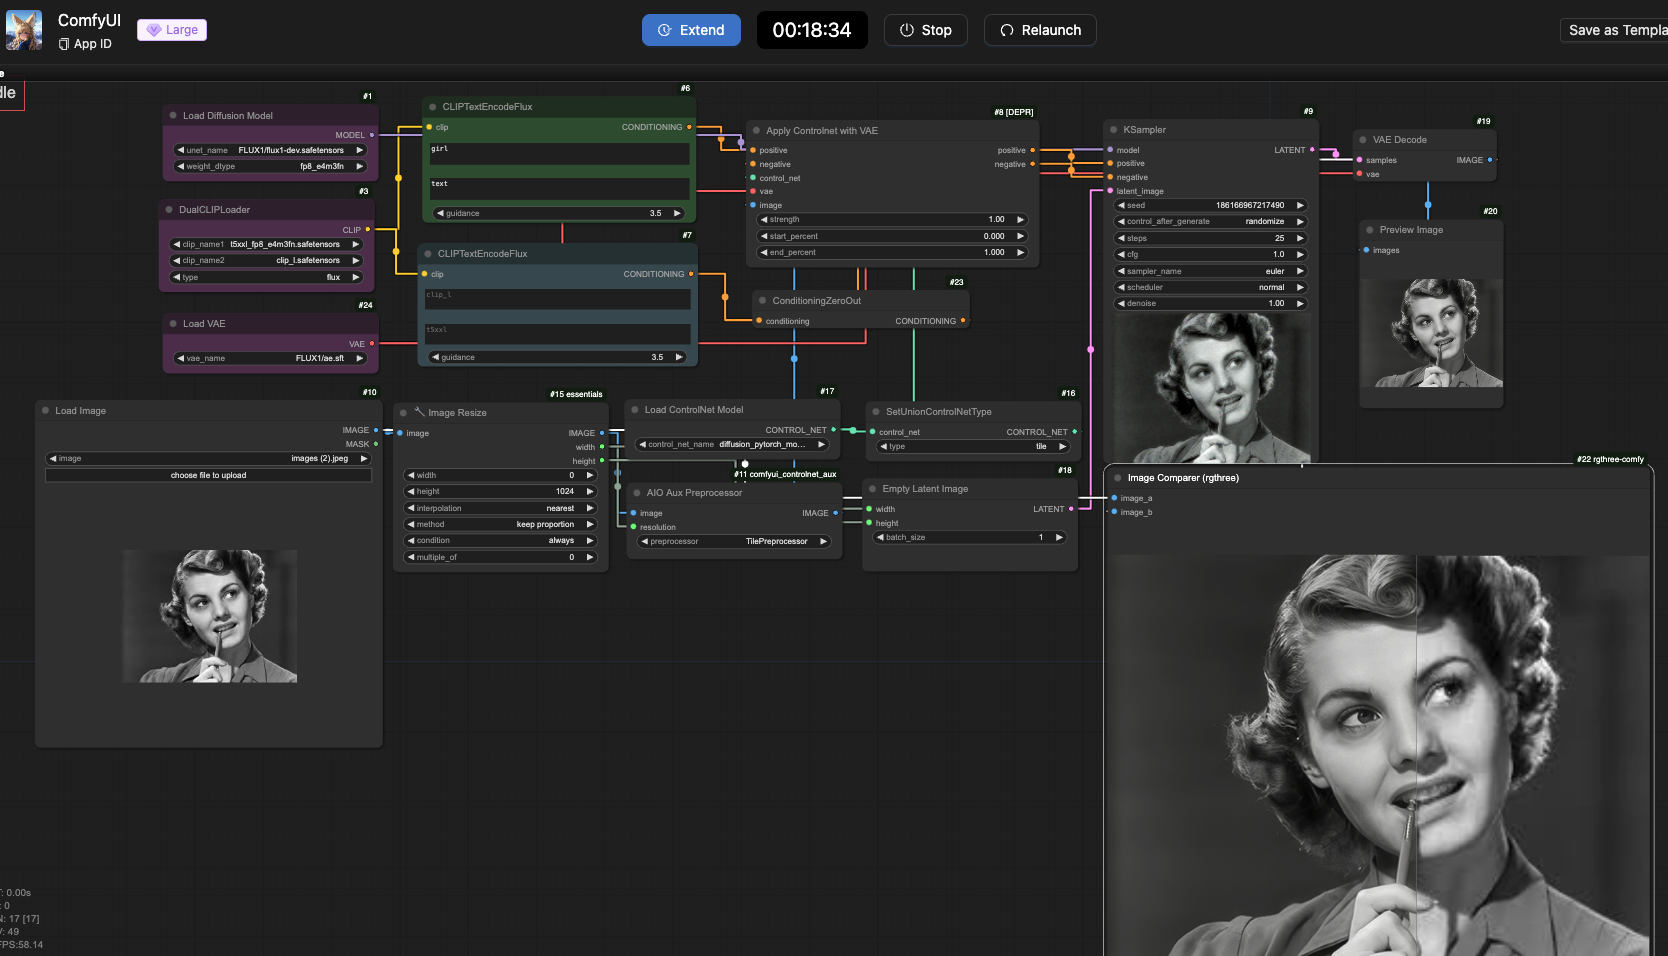
Task: Open the sampler_name dropdown showing euler
Action: point(1211,271)
